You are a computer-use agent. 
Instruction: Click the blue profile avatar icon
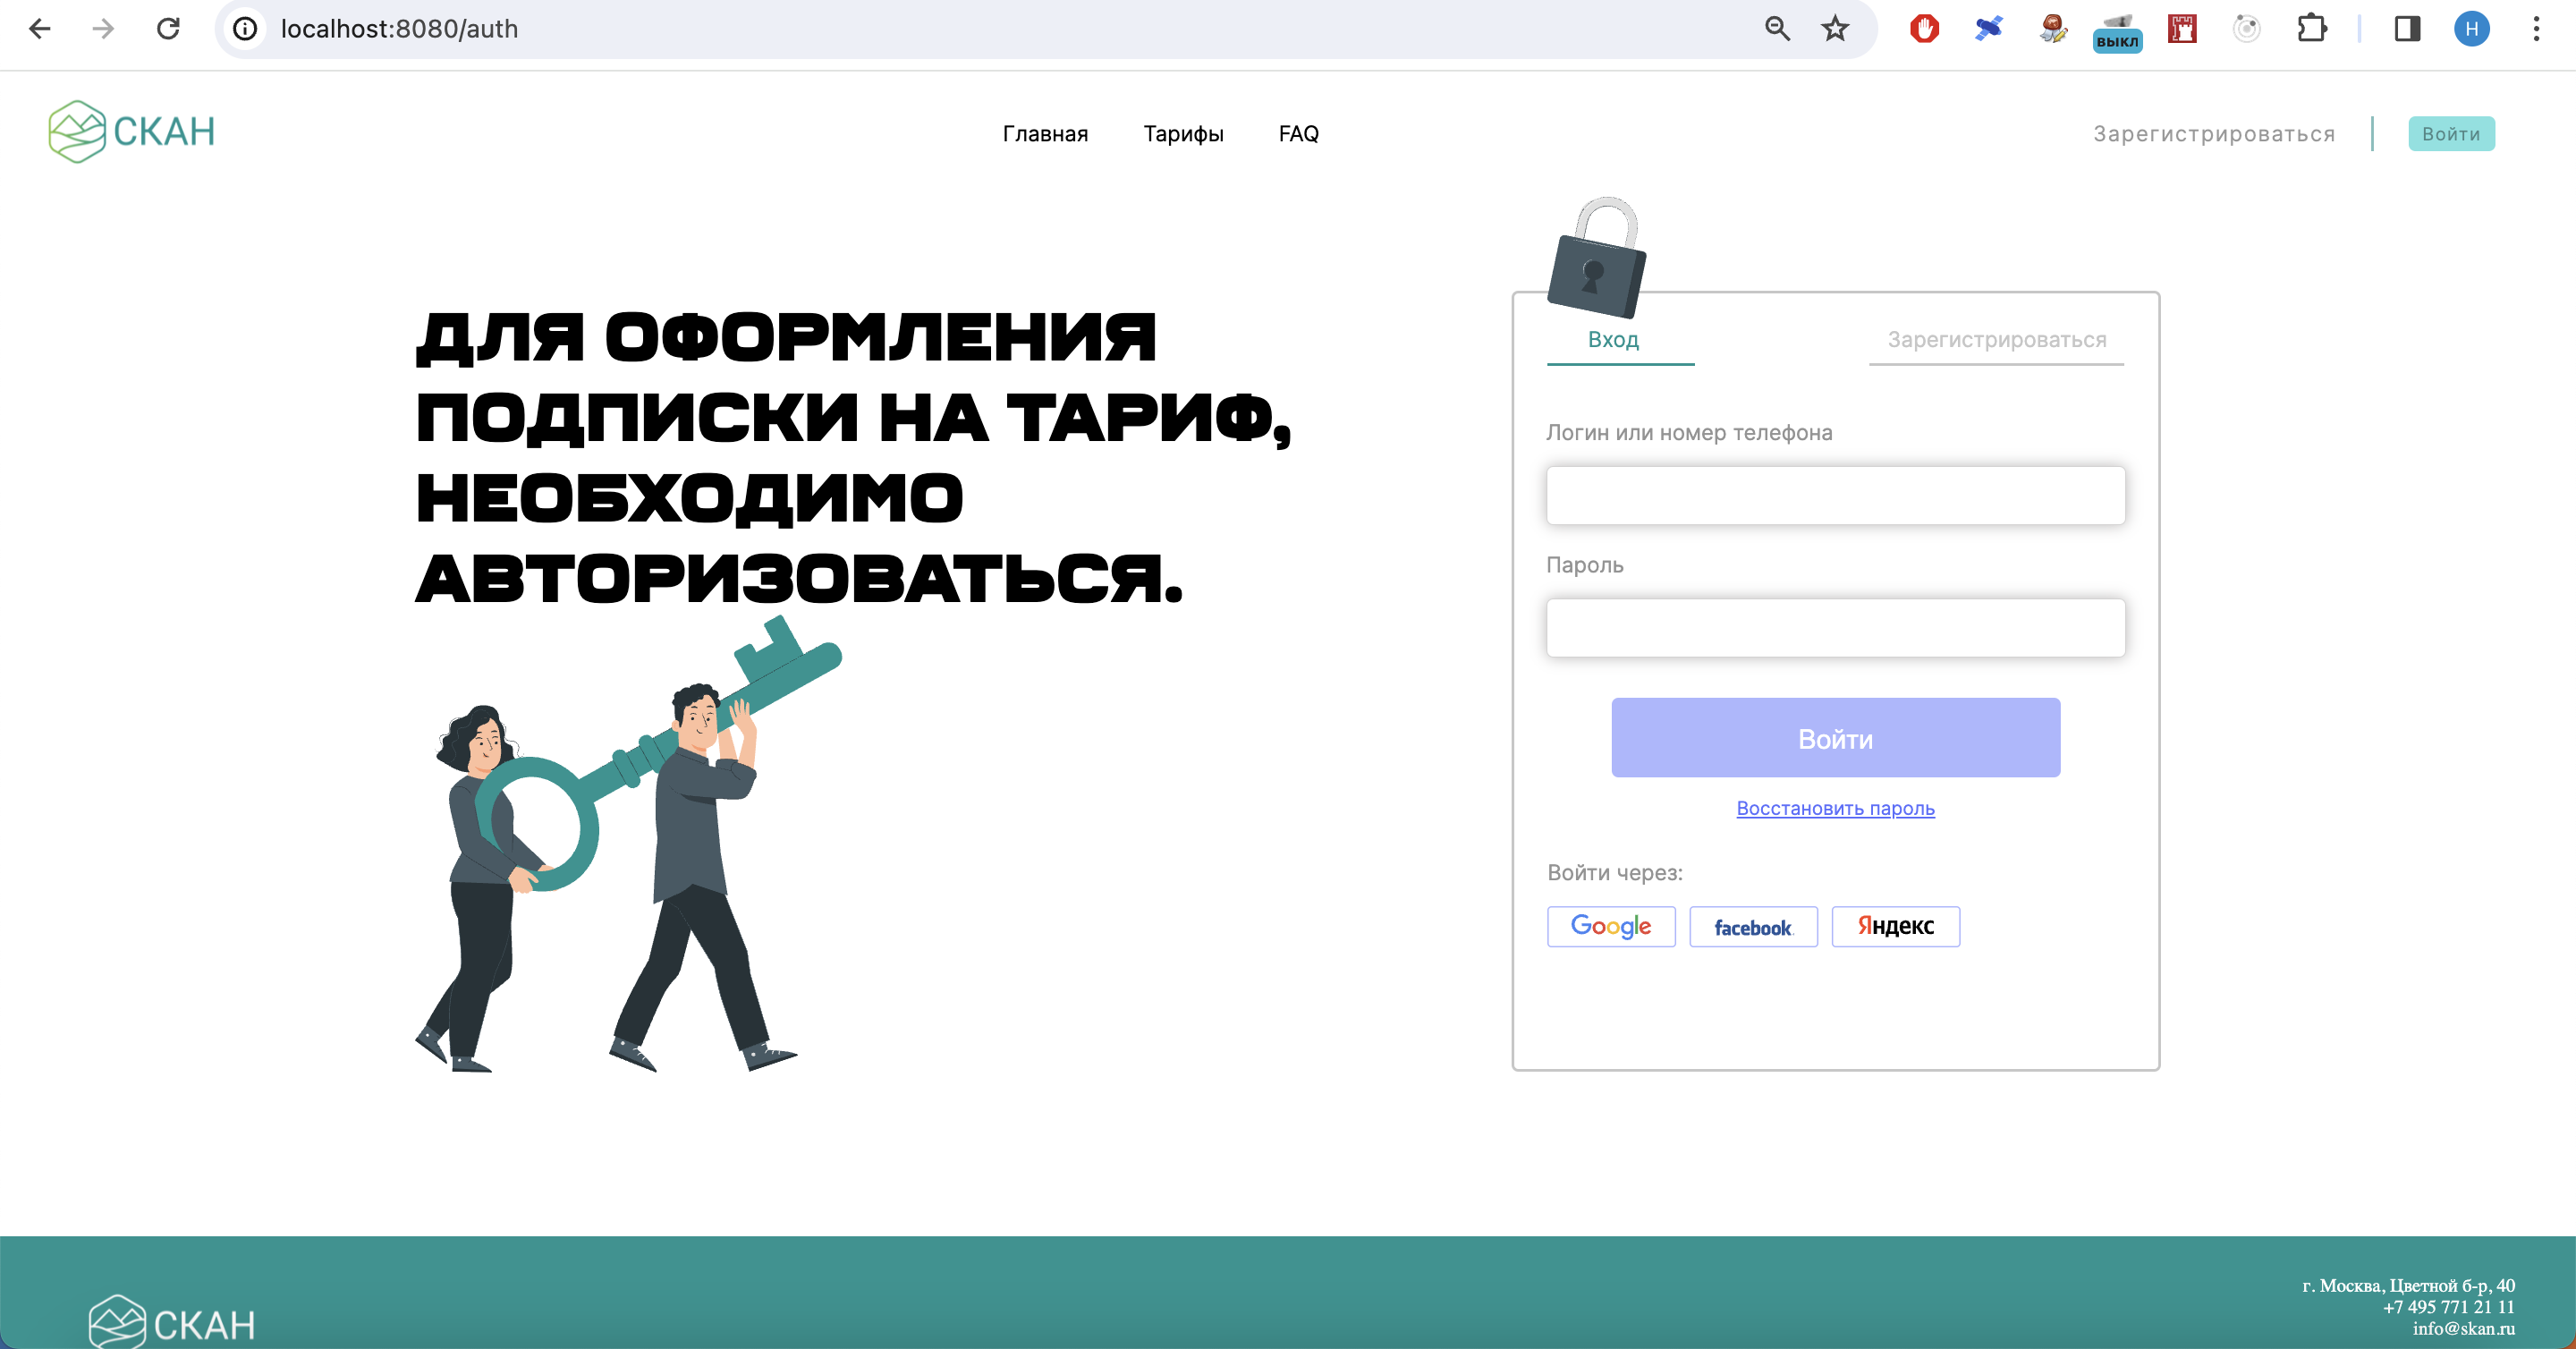[x=2471, y=29]
